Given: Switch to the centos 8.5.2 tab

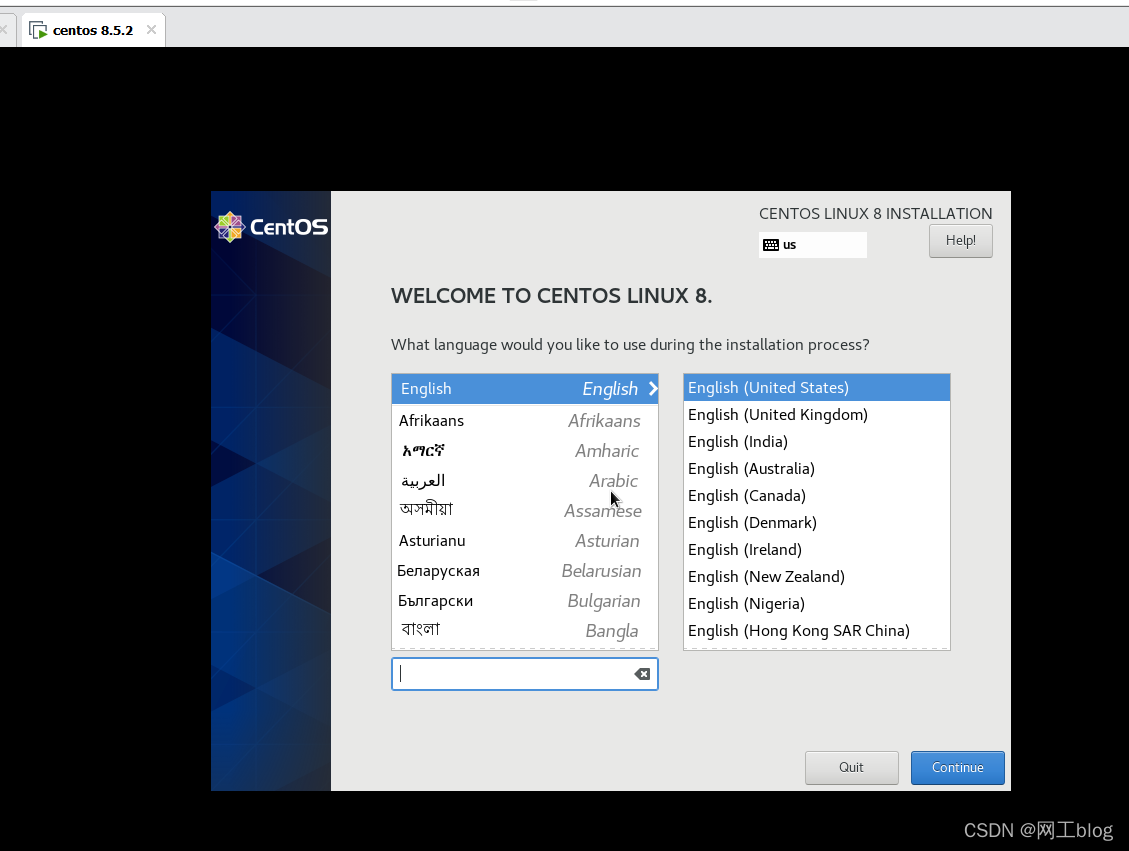Looking at the screenshot, I should tap(93, 30).
